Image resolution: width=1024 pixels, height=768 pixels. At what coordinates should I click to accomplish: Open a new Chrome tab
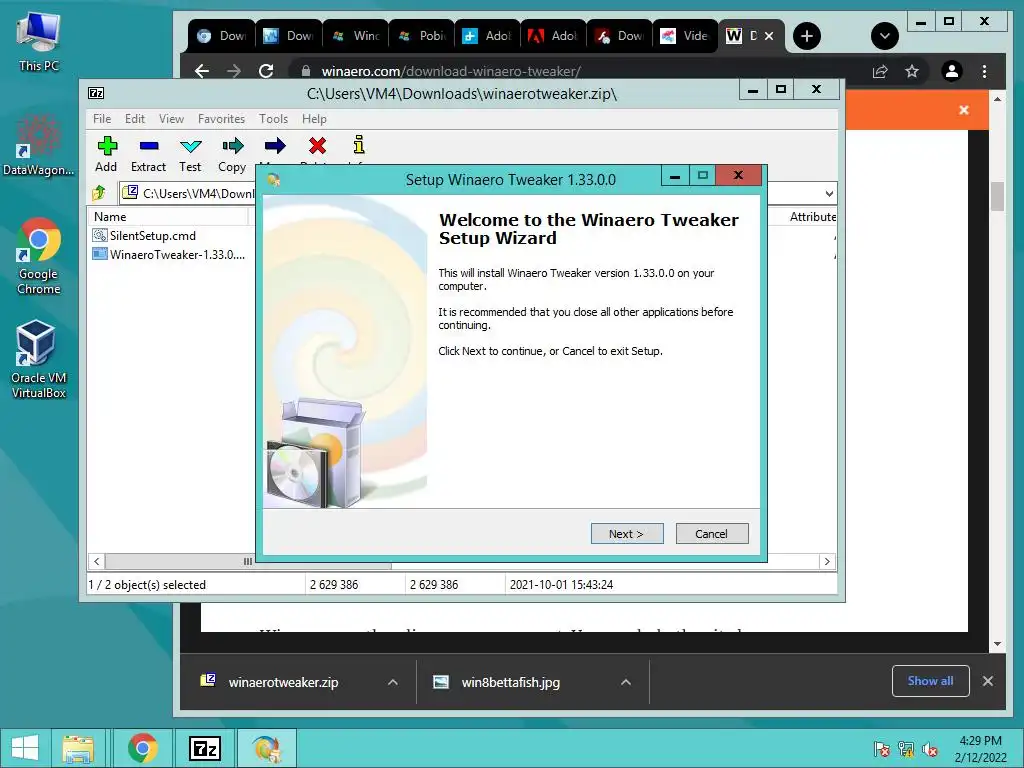click(x=807, y=36)
